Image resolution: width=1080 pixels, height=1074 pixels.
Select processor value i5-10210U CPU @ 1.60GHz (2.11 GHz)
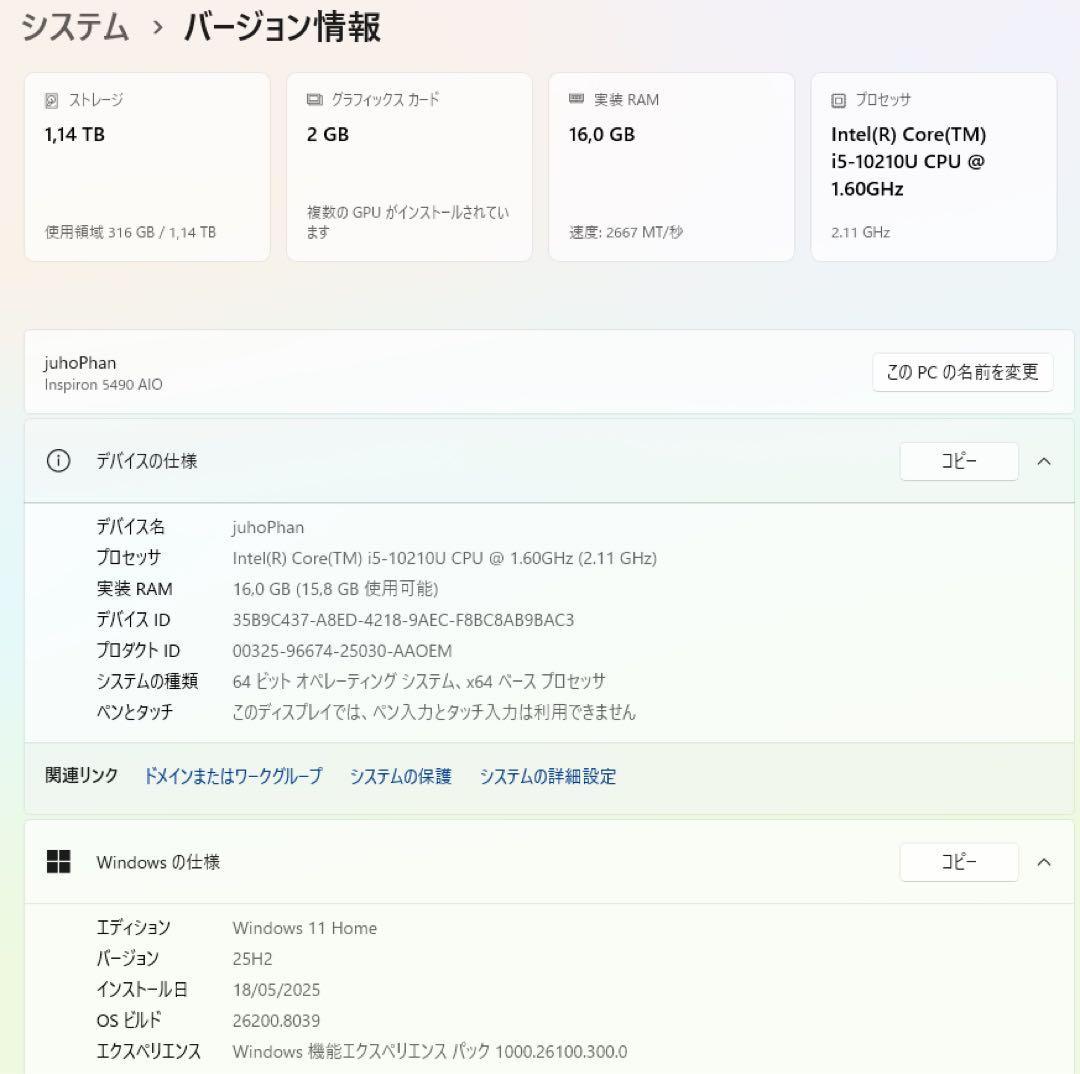pyautogui.click(x=444, y=558)
